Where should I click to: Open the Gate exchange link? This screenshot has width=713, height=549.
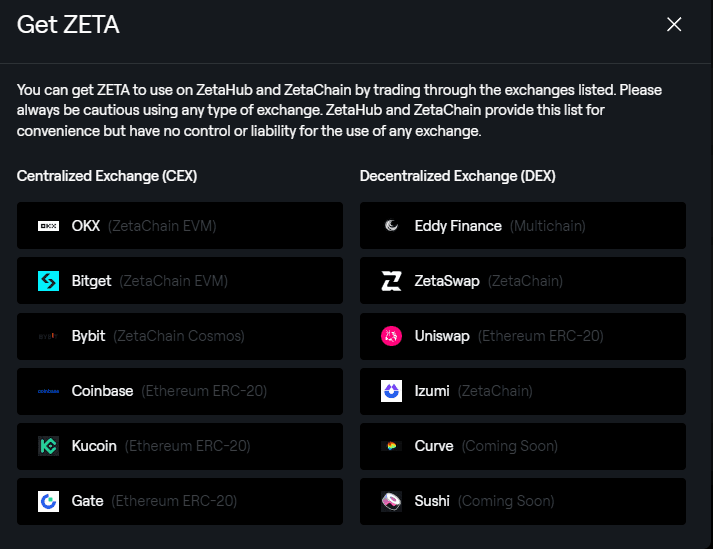point(180,501)
